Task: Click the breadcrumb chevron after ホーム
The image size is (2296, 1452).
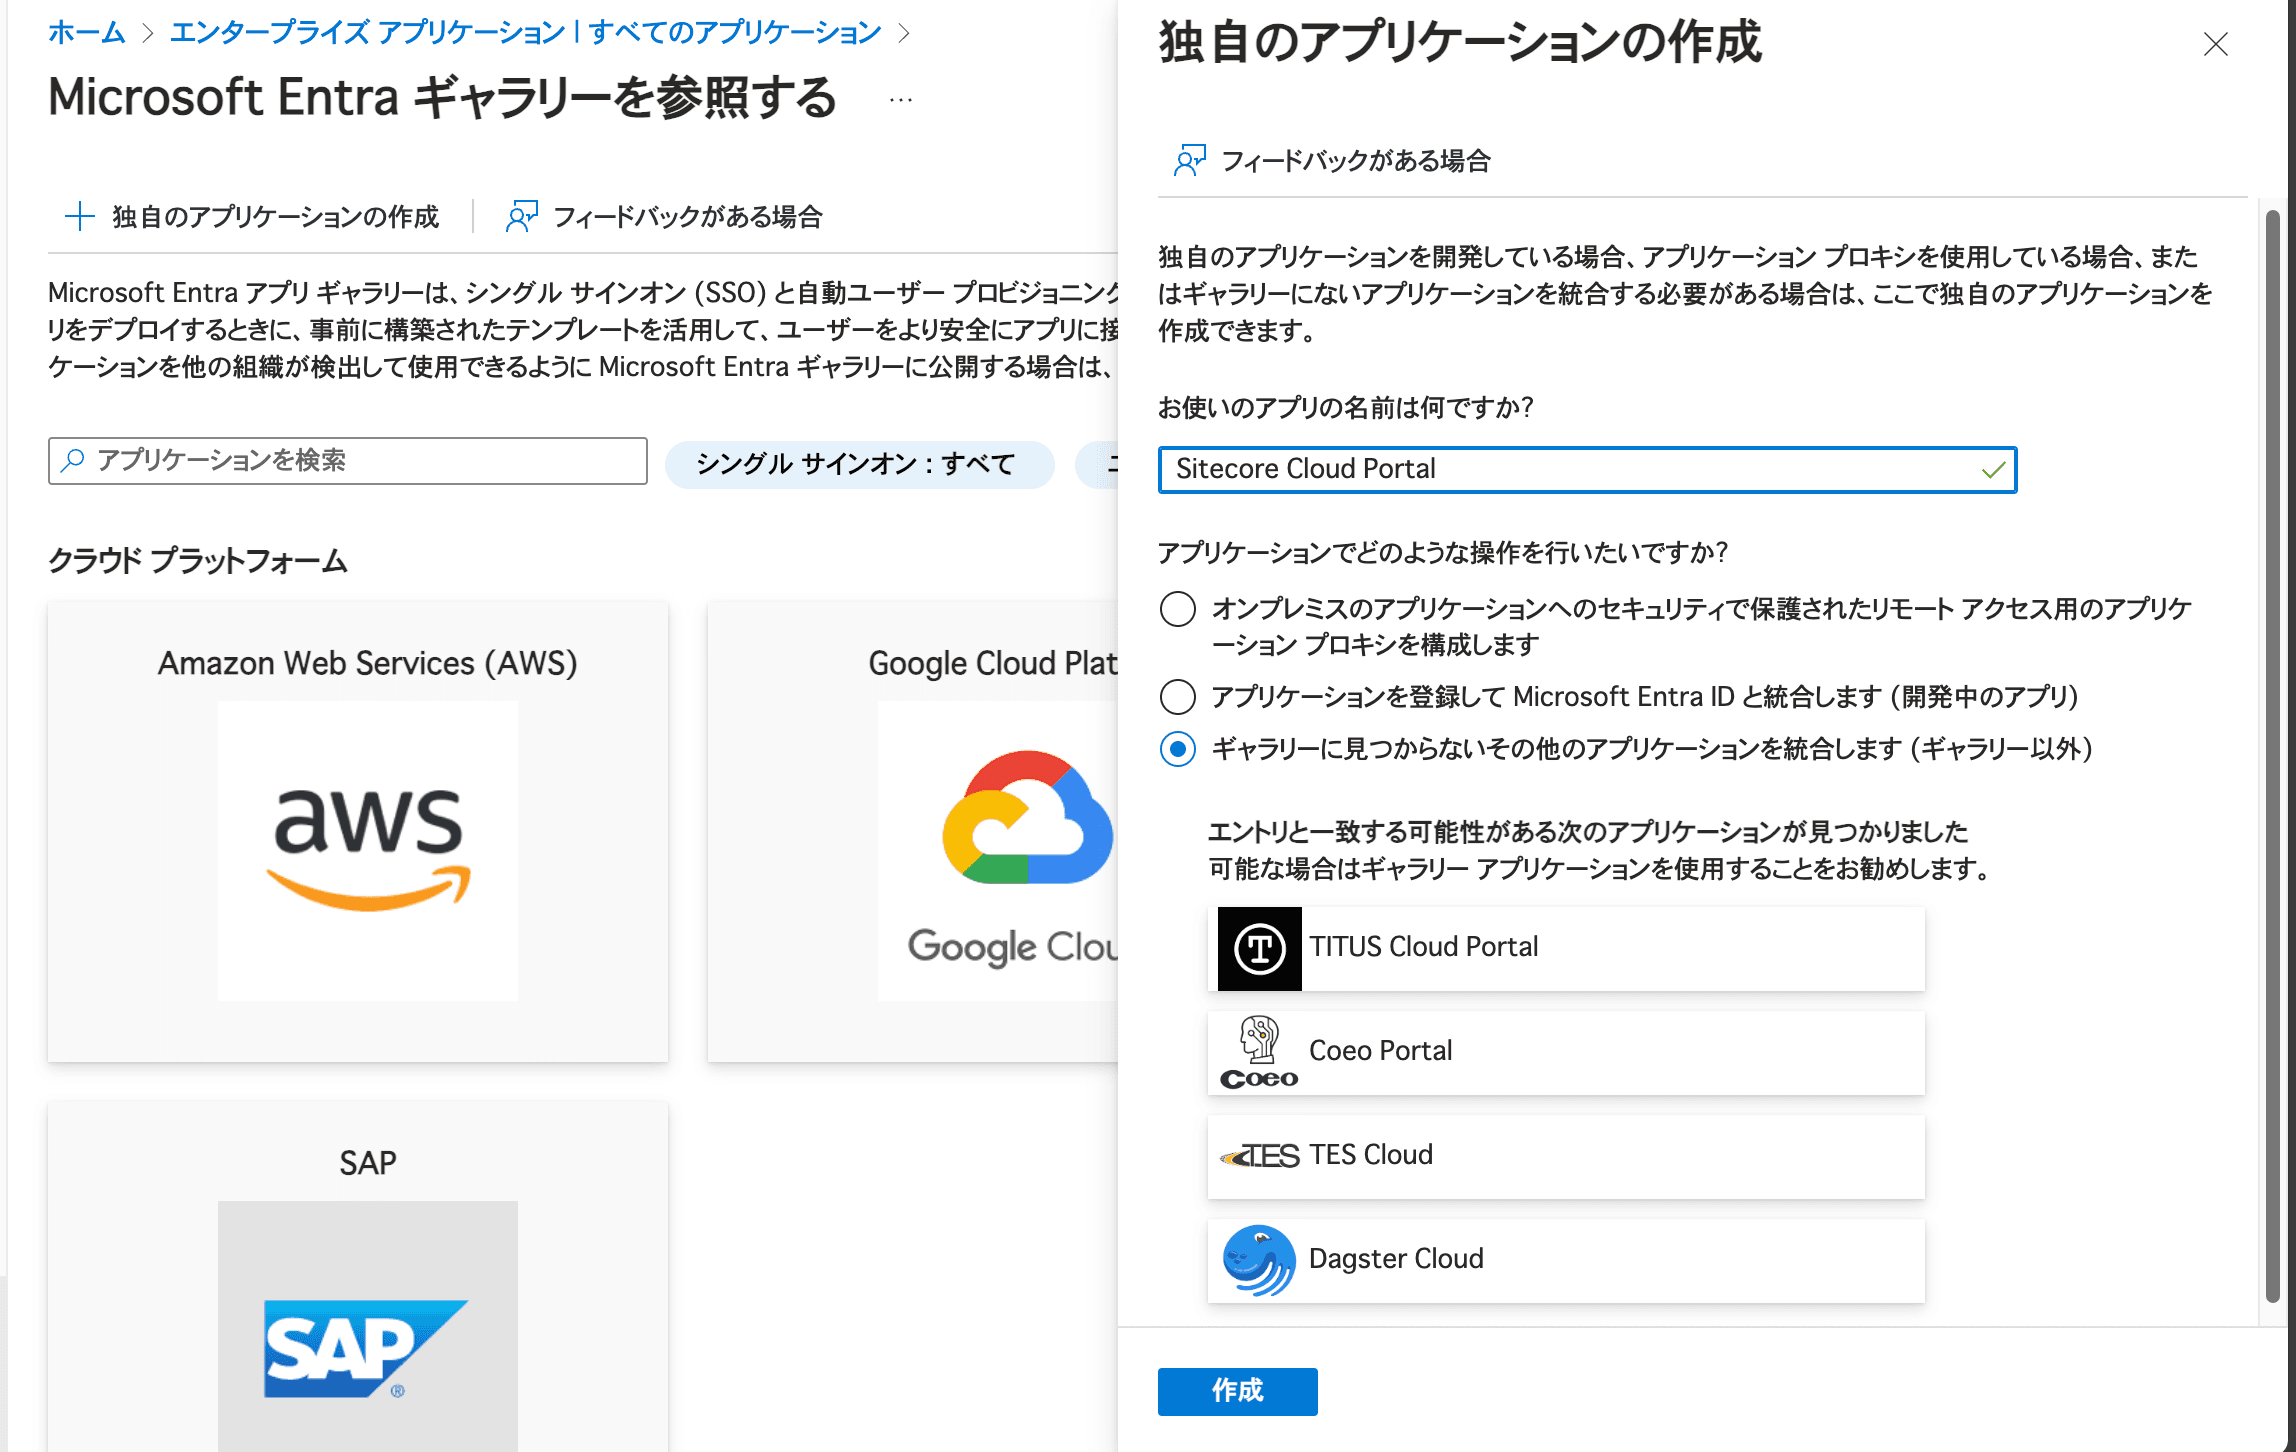Action: click(148, 33)
